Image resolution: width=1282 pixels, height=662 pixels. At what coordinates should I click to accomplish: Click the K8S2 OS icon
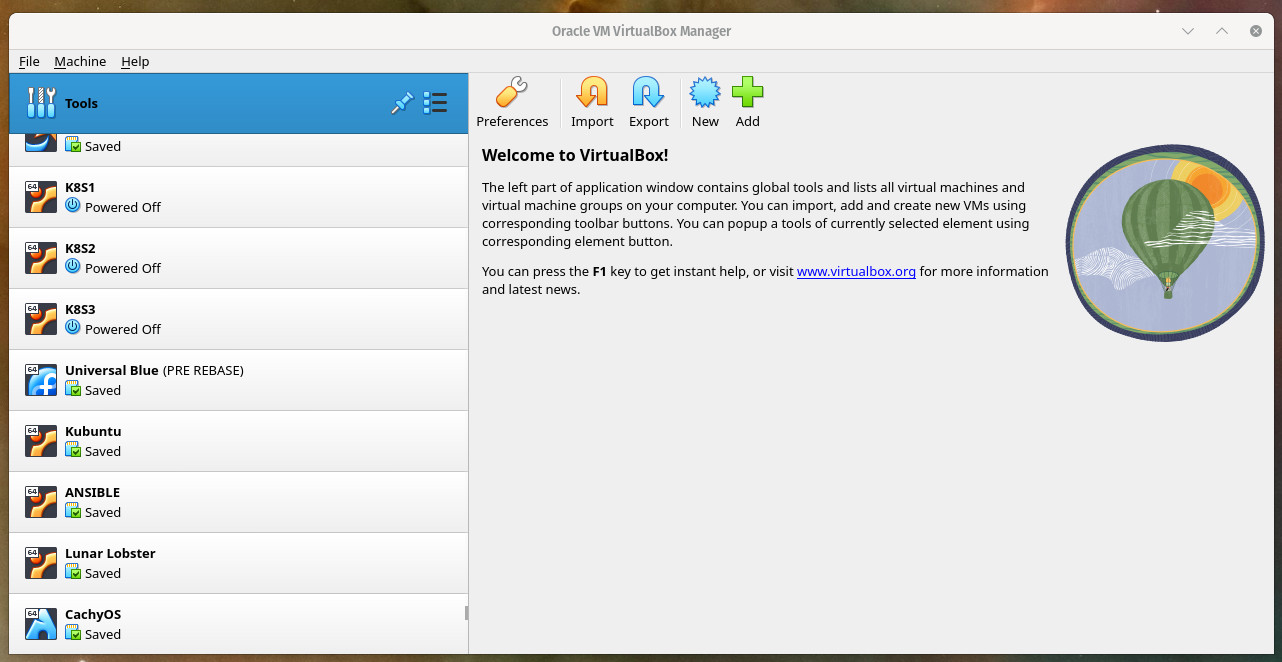41,258
